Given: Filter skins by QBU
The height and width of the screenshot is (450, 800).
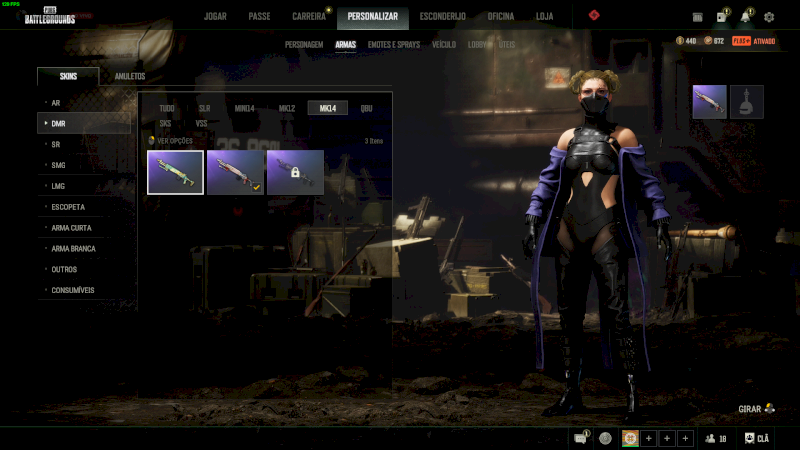Looking at the screenshot, I should tap(366, 108).
